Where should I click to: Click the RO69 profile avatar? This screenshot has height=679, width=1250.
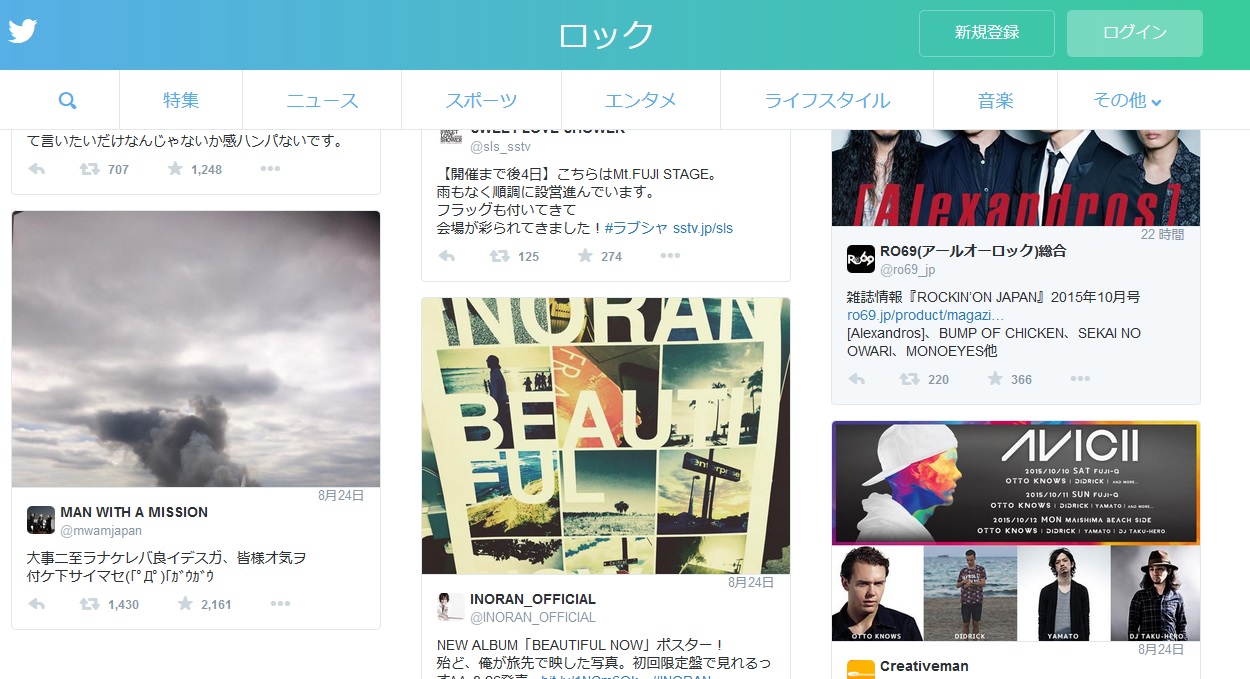point(861,259)
